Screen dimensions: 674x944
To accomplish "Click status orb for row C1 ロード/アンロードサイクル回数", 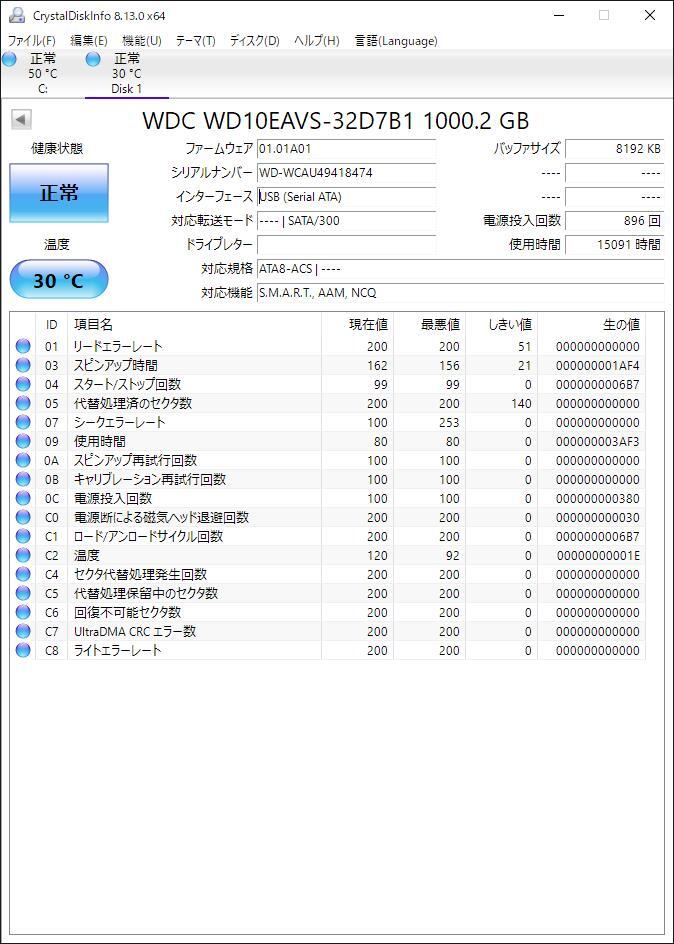I will [23, 536].
